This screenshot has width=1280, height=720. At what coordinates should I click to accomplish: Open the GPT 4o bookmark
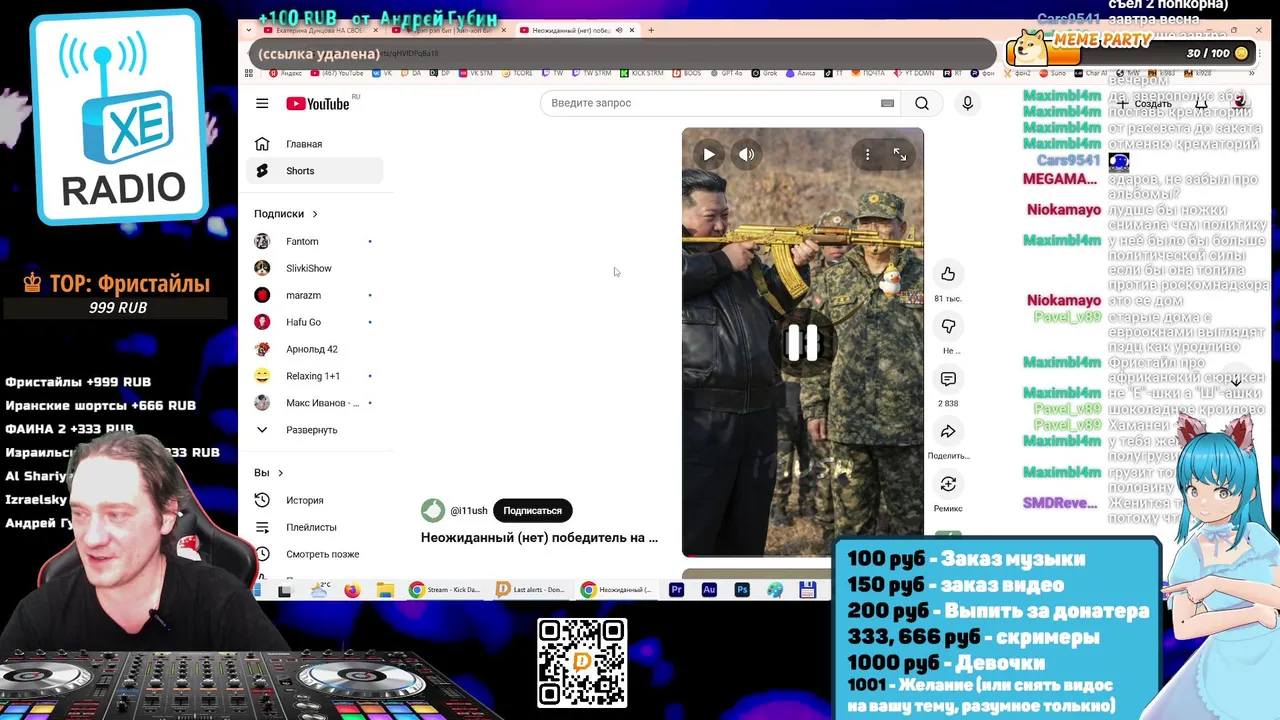pos(726,73)
